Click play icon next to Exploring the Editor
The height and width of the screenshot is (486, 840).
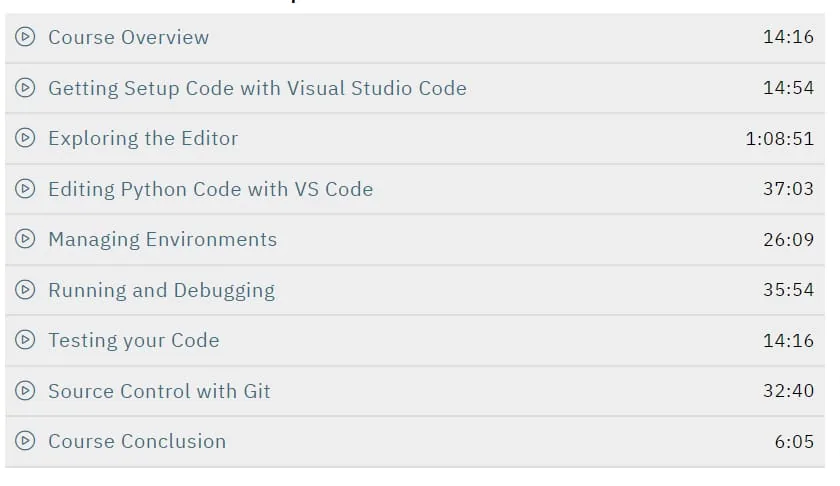25,138
